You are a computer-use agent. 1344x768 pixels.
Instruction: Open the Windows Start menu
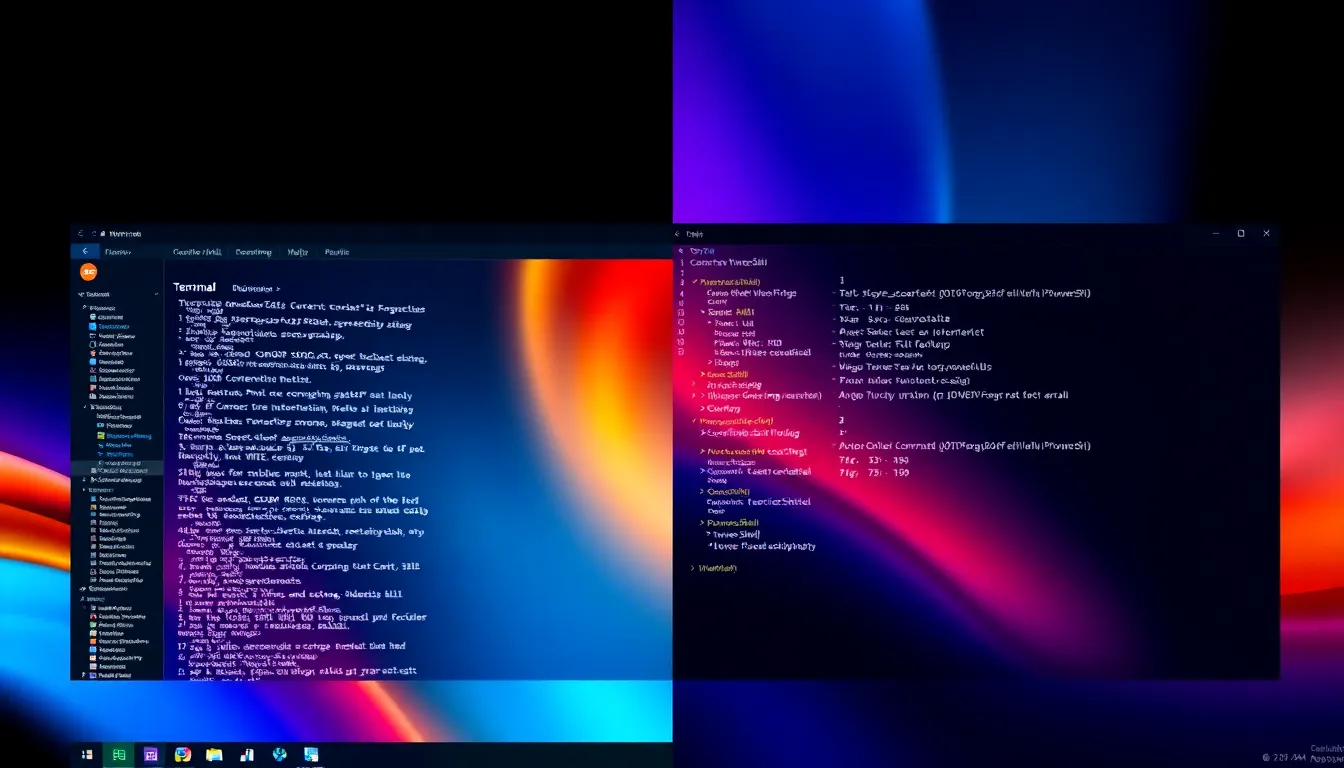click(x=87, y=755)
